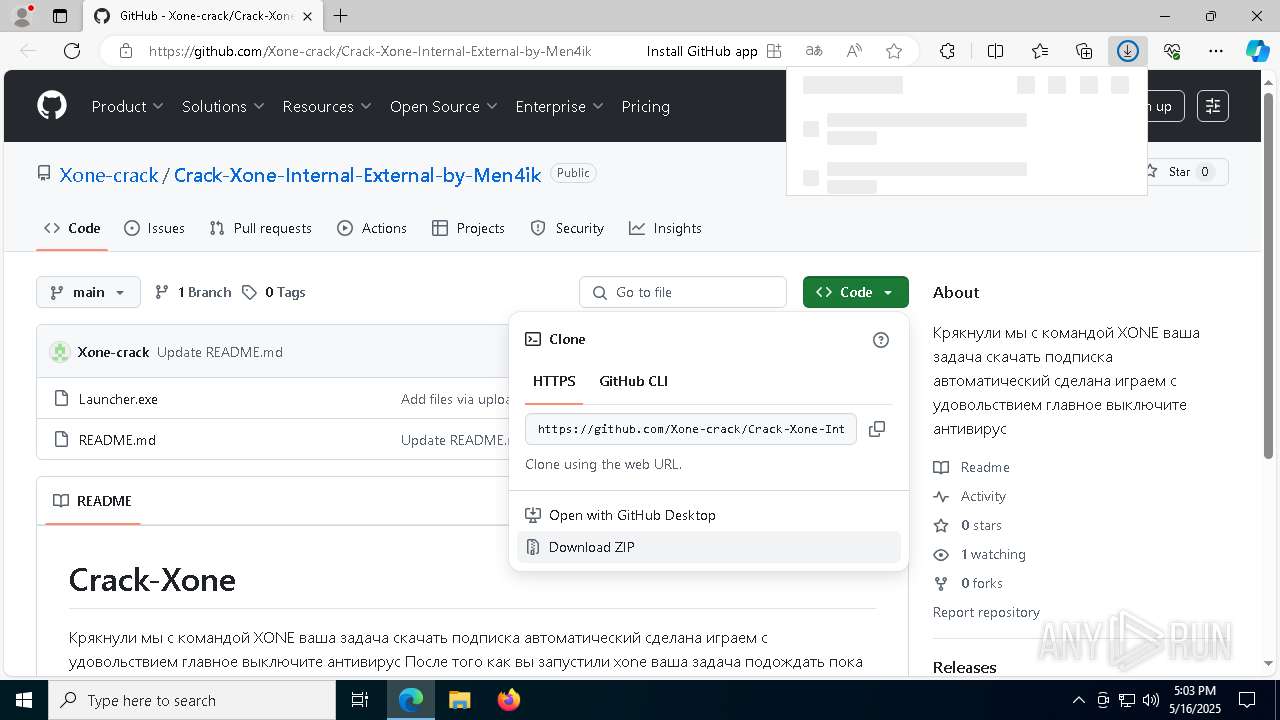Viewport: 1280px width, 720px height.
Task: Choose Open with GitHub Desktop
Action: [709, 515]
